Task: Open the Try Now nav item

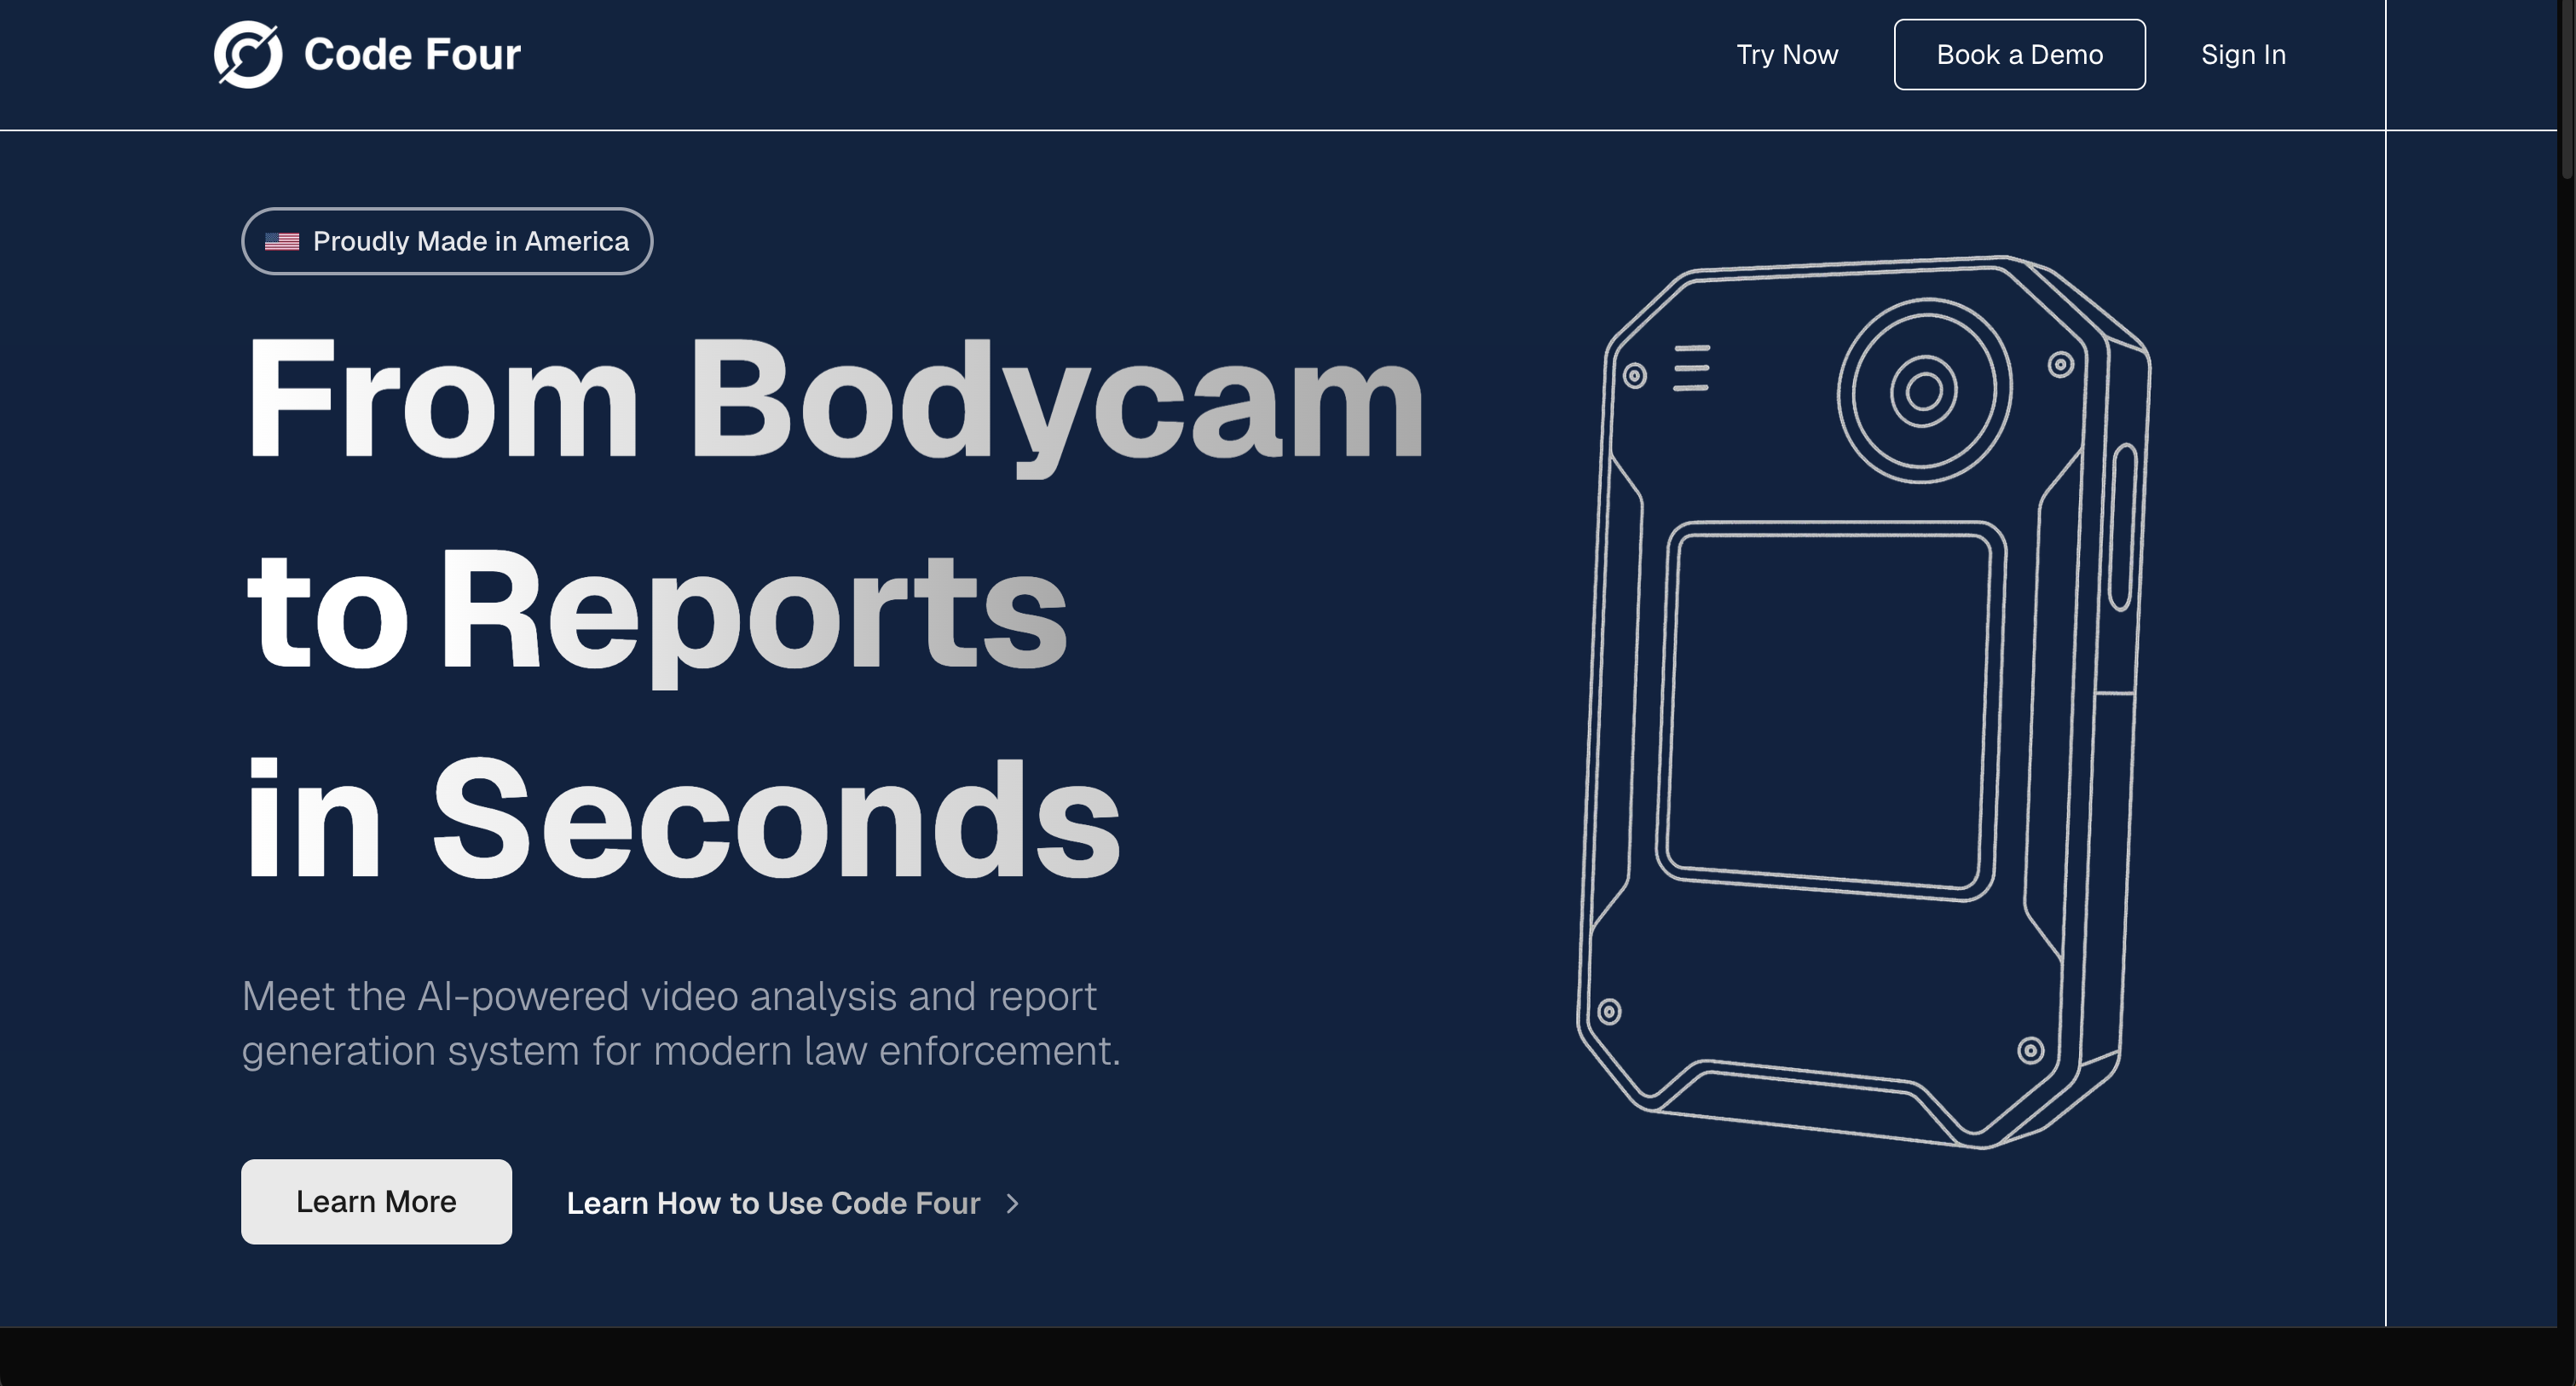Action: [x=1786, y=55]
